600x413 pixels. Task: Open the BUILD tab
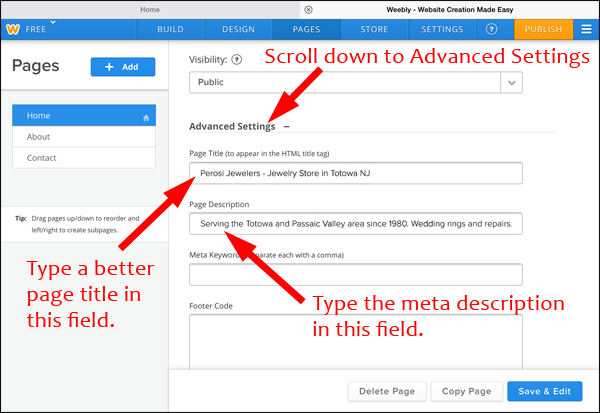[170, 29]
